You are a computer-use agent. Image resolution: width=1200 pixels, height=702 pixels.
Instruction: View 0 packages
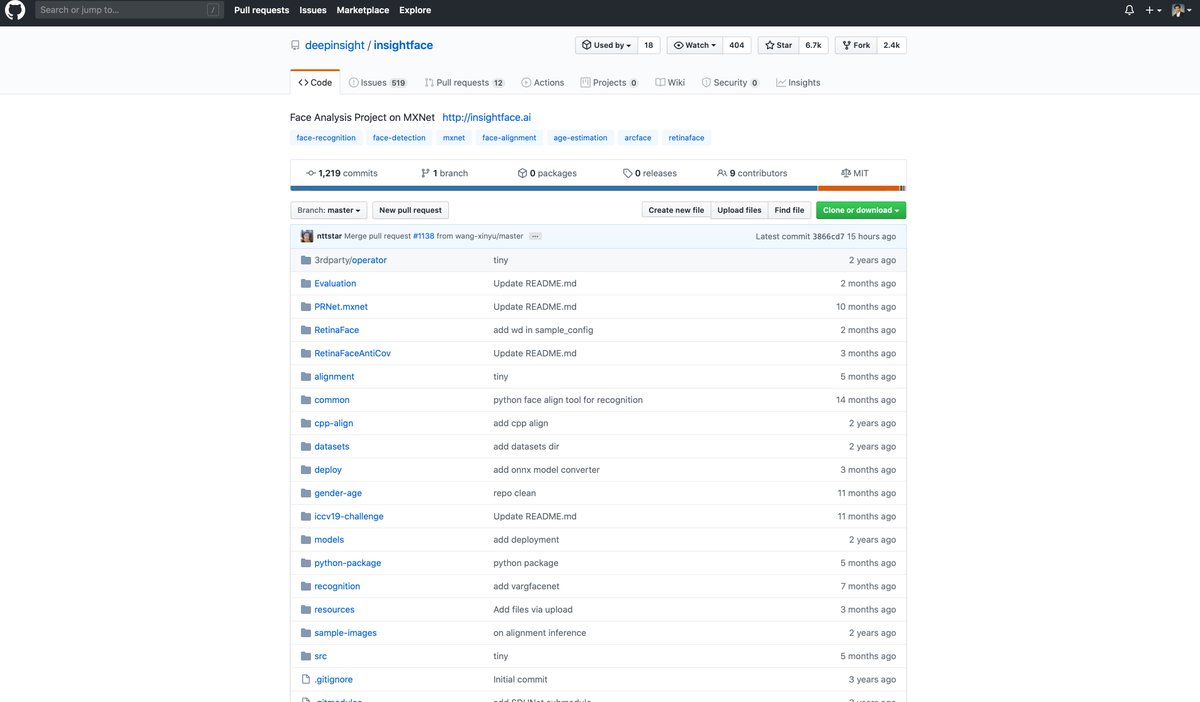[547, 173]
